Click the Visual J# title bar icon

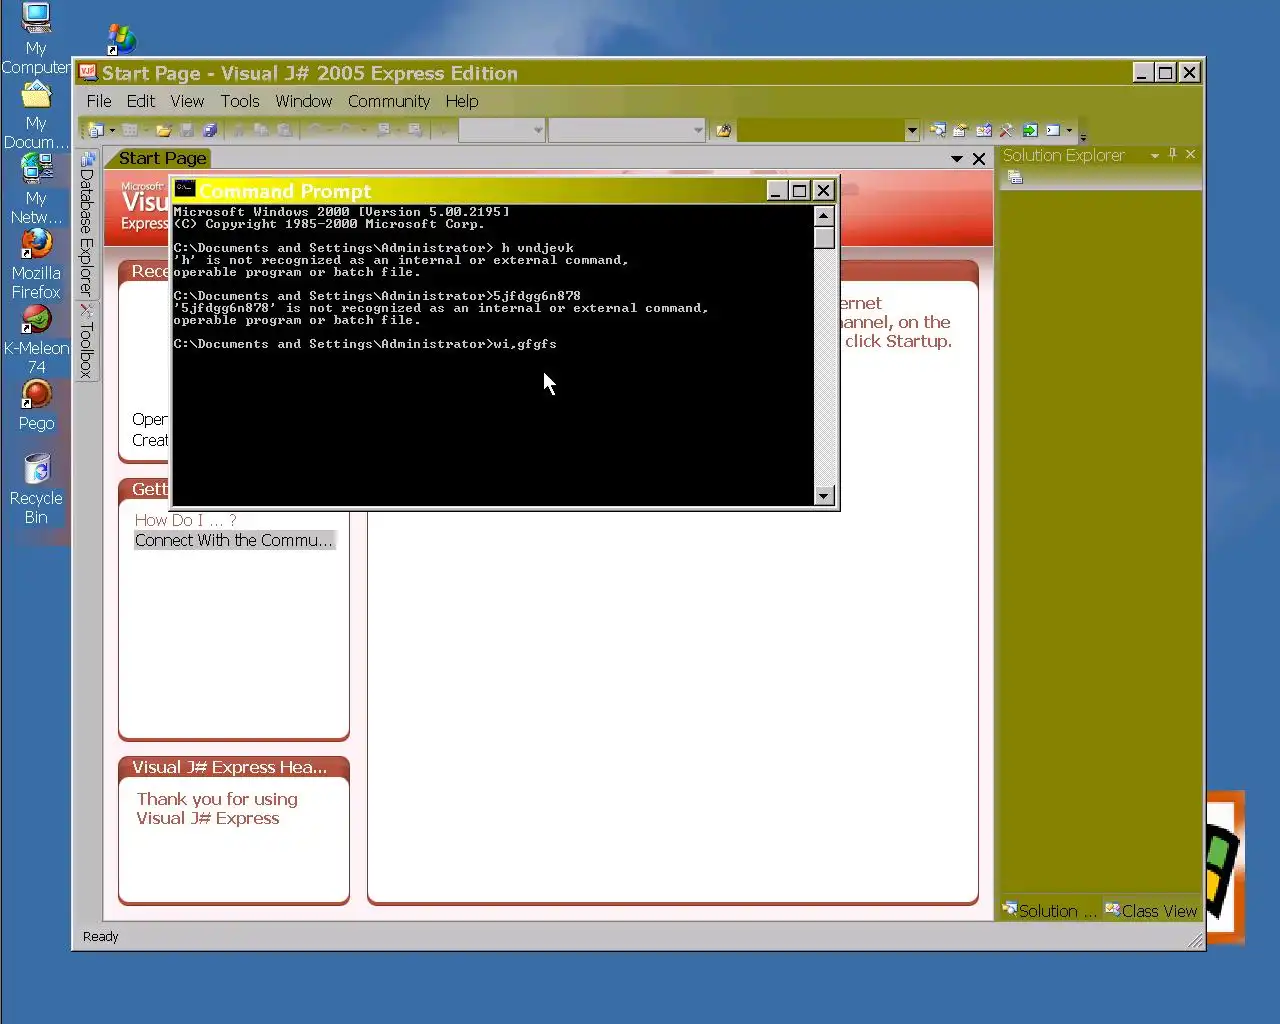88,72
